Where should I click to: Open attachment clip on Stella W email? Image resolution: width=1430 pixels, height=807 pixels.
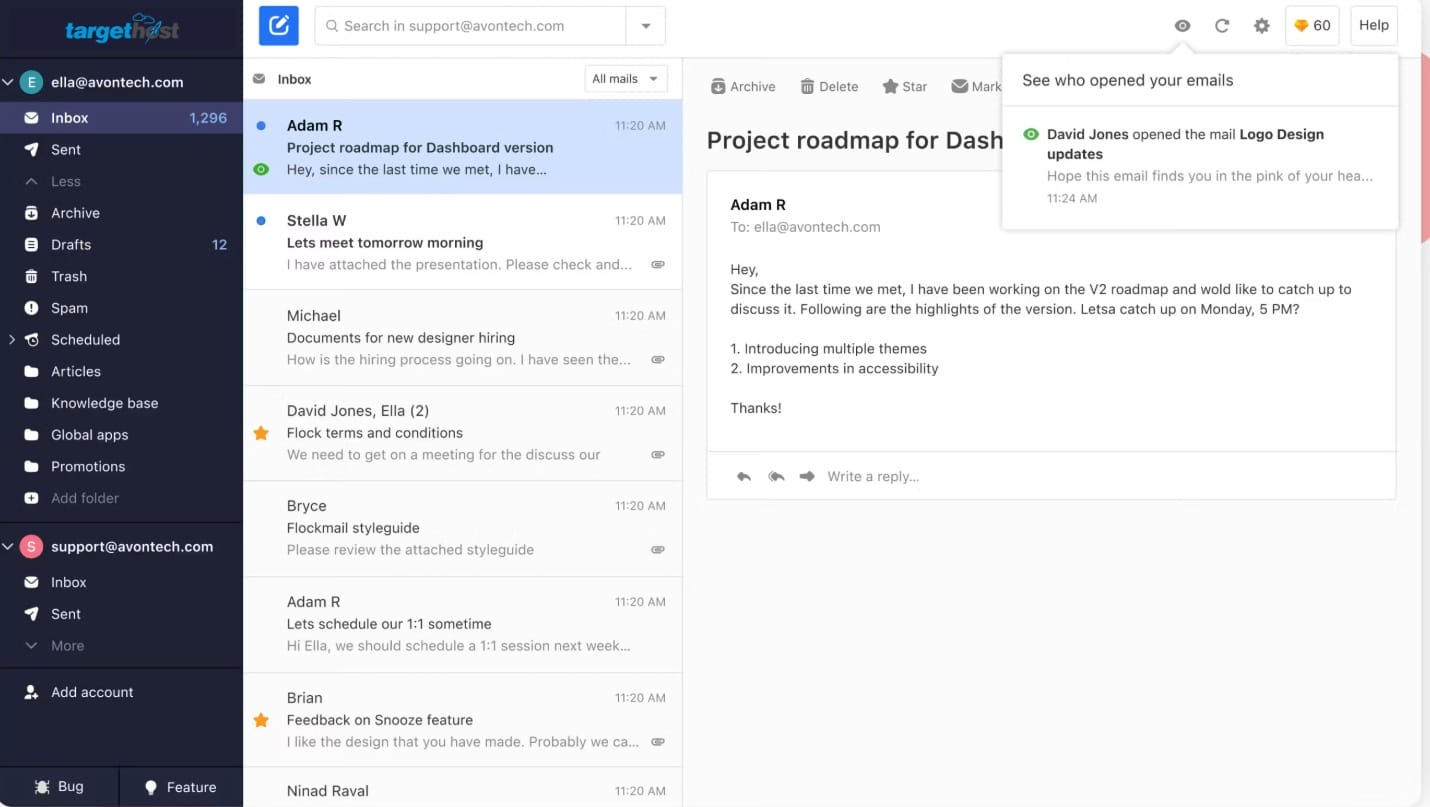click(x=658, y=265)
